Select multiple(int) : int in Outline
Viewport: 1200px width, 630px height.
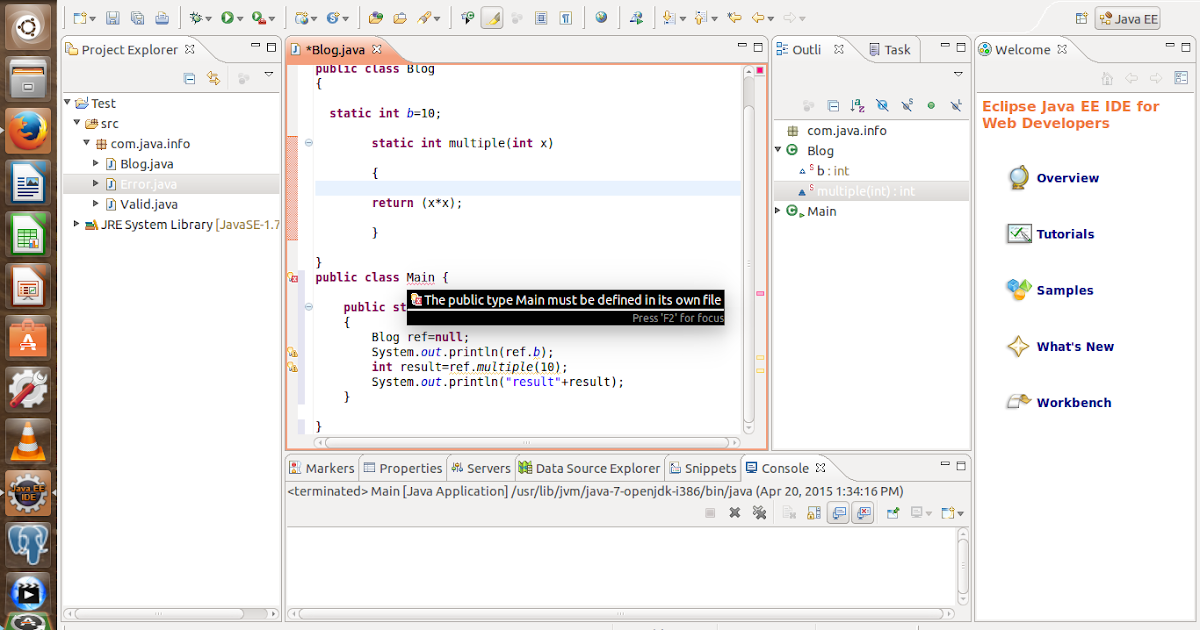pos(871,191)
